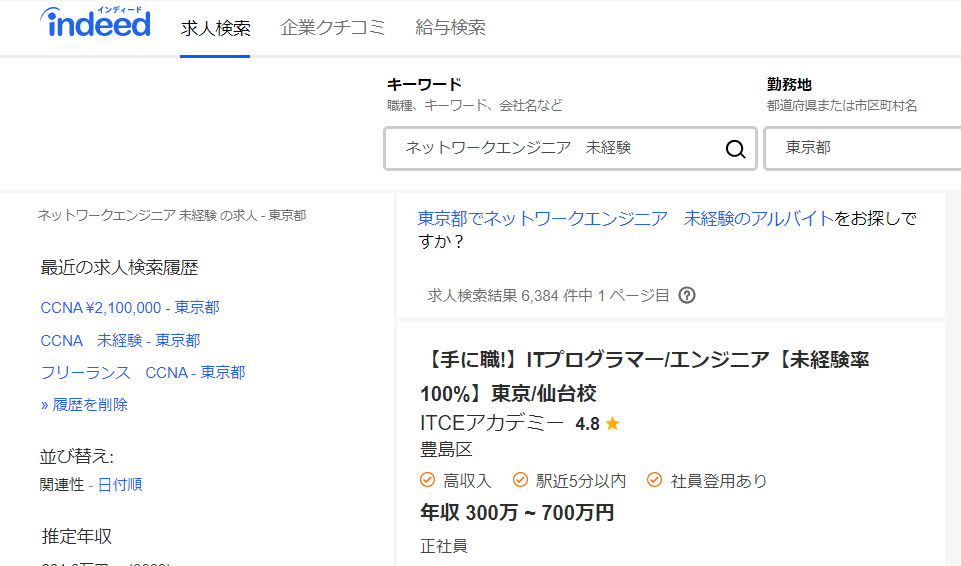Click the 関連性 sort label
Screen dimensions: 961x566
62,485
